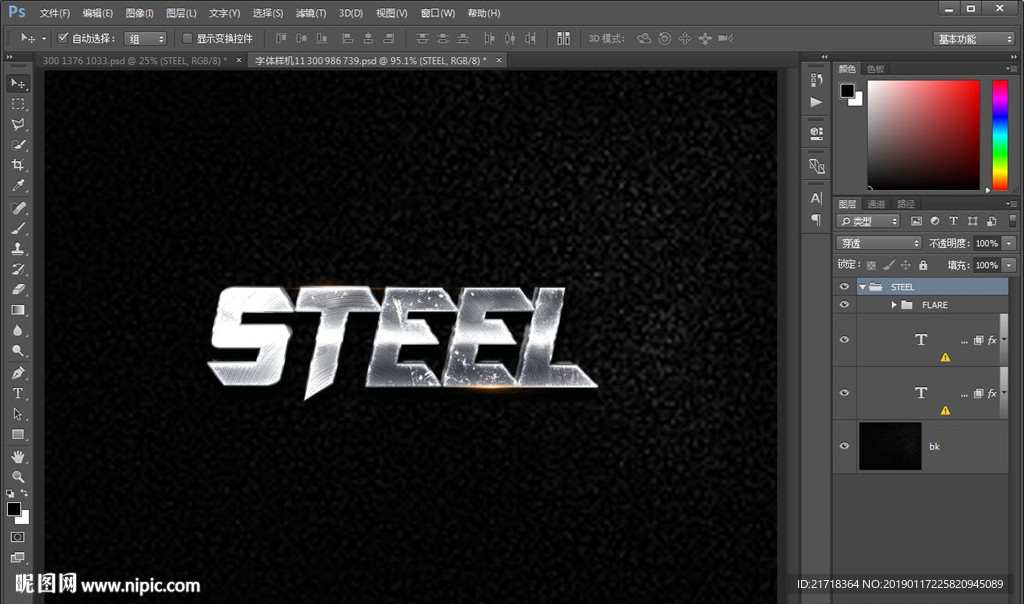The image size is (1024, 604).
Task: Collapse the STEEL layer group
Action: [x=863, y=287]
